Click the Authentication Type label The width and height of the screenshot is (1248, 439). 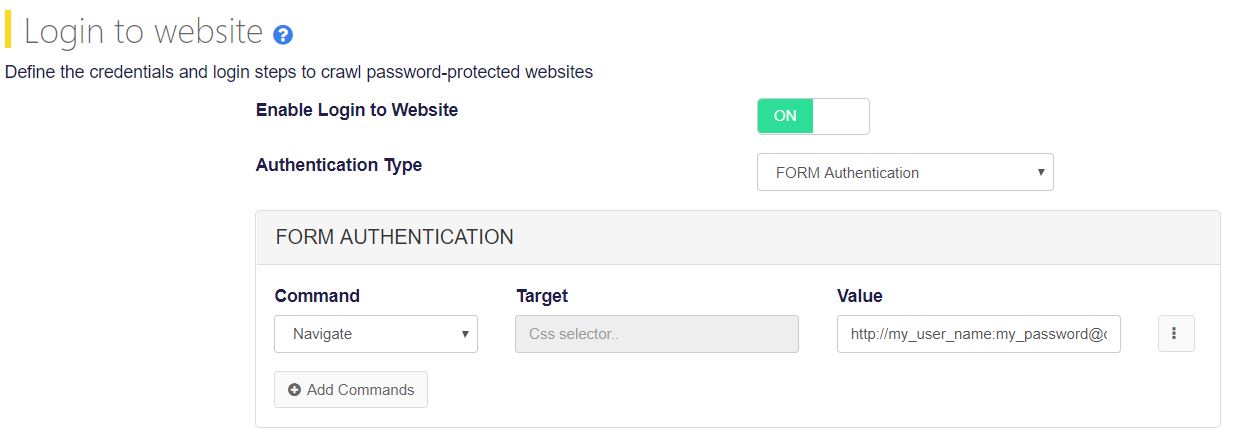coord(339,165)
